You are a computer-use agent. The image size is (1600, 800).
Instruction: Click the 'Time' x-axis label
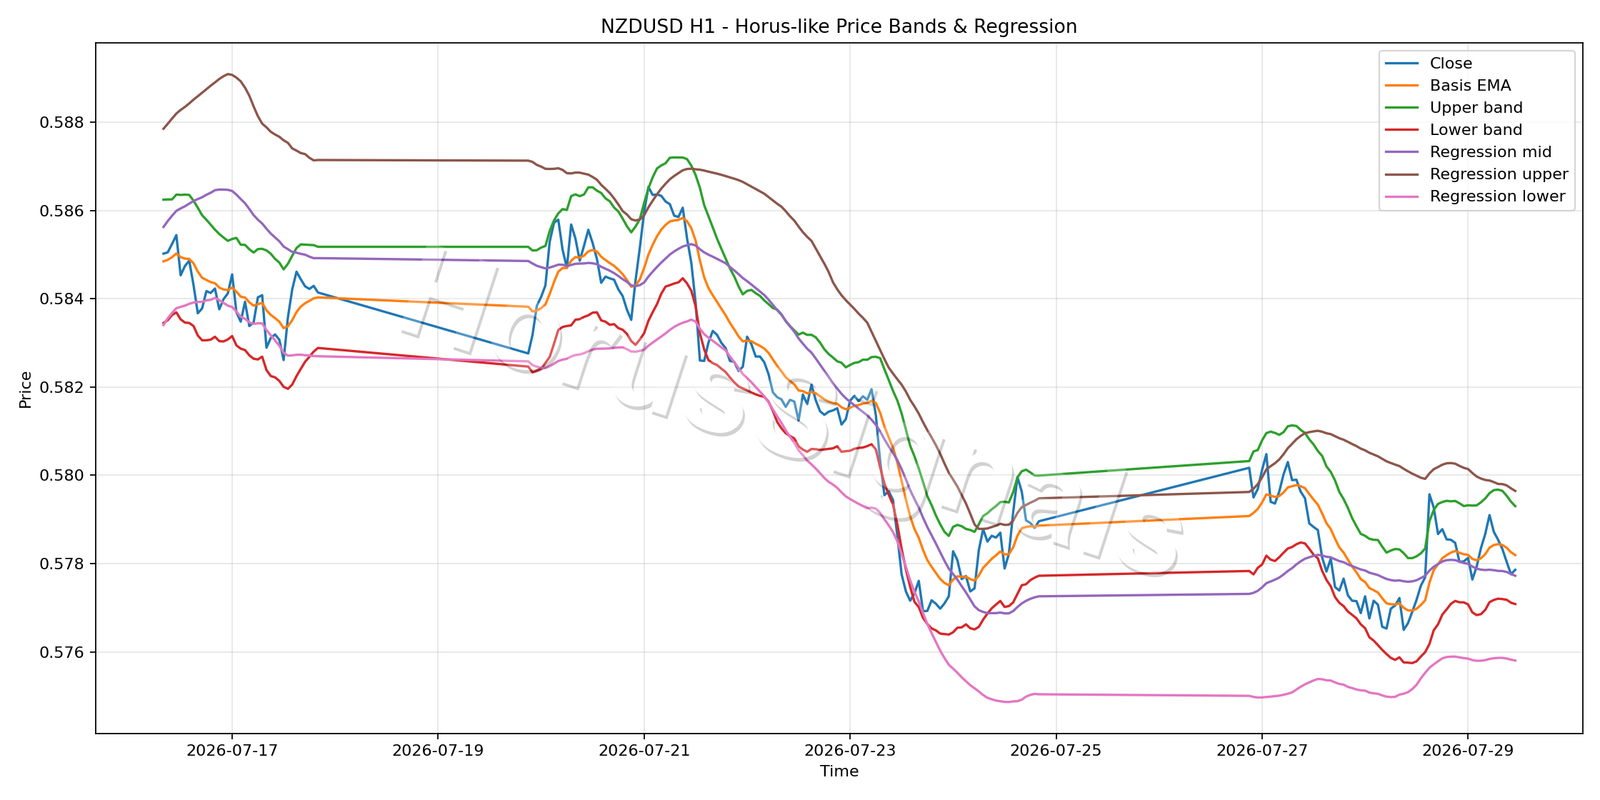(x=839, y=771)
